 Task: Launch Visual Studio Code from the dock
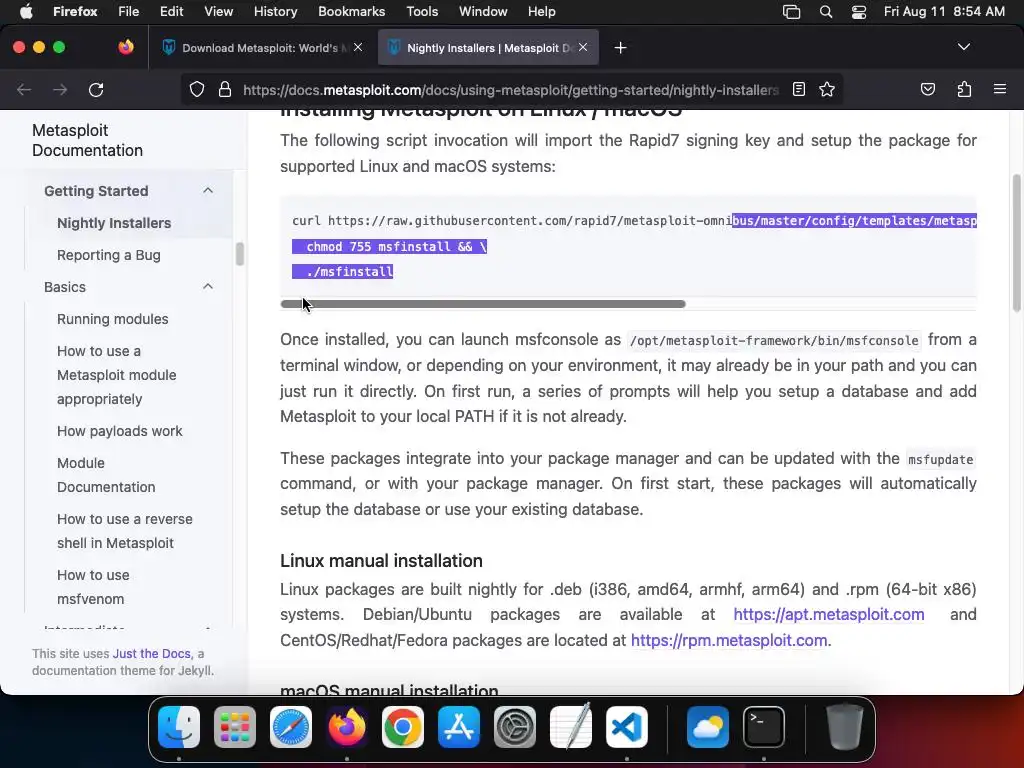coord(627,727)
